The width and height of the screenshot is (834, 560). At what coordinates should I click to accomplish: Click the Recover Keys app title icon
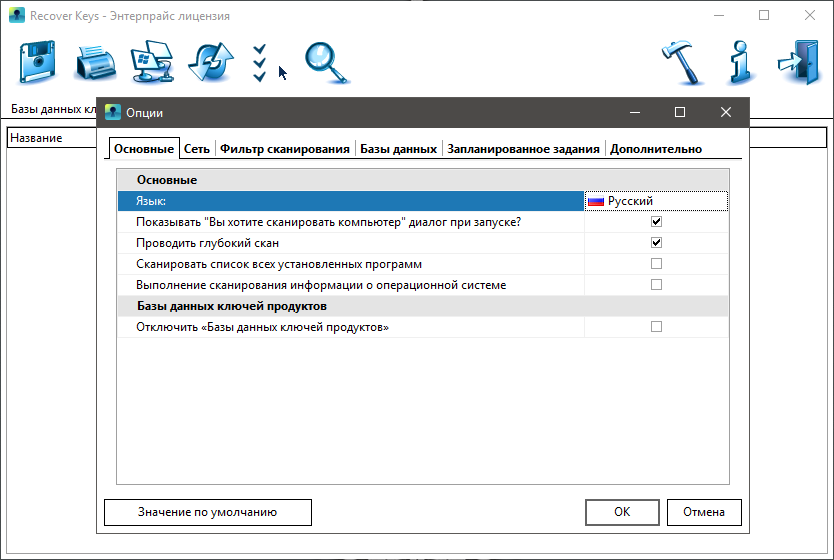tap(17, 15)
